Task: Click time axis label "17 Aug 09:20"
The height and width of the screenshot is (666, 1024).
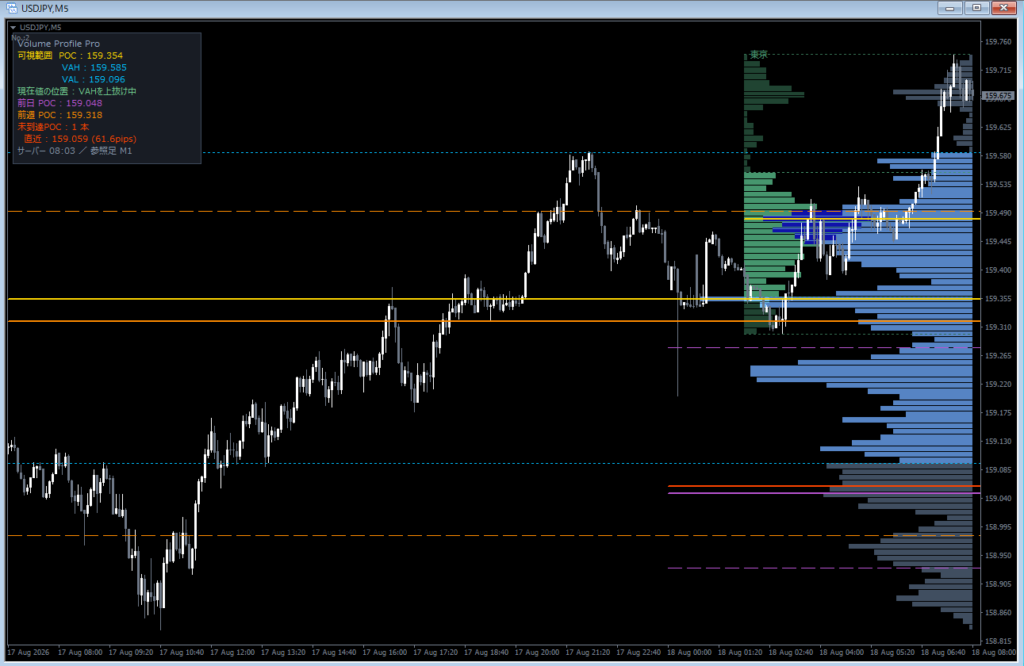Action: pos(129,652)
